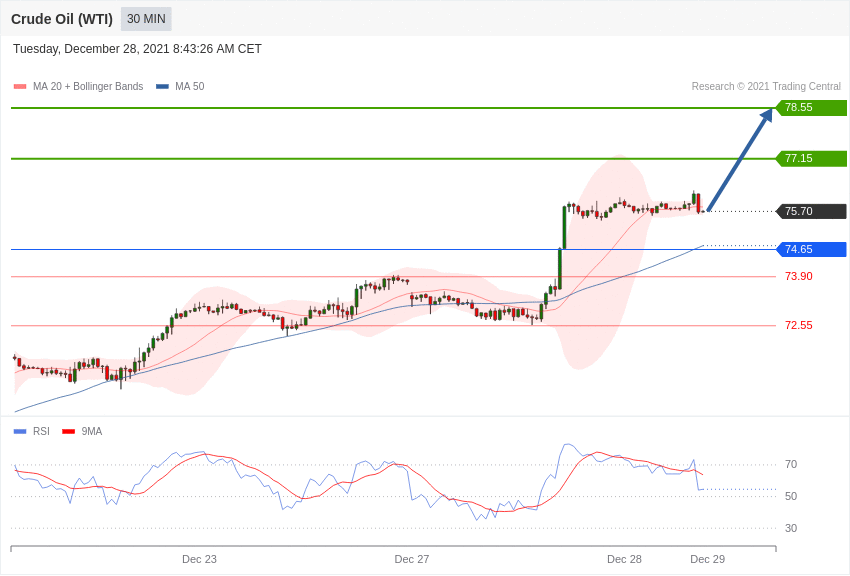Image resolution: width=850 pixels, height=576 pixels.
Task: Click the red 9MA legend swatch
Action: pyautogui.click(x=69, y=431)
